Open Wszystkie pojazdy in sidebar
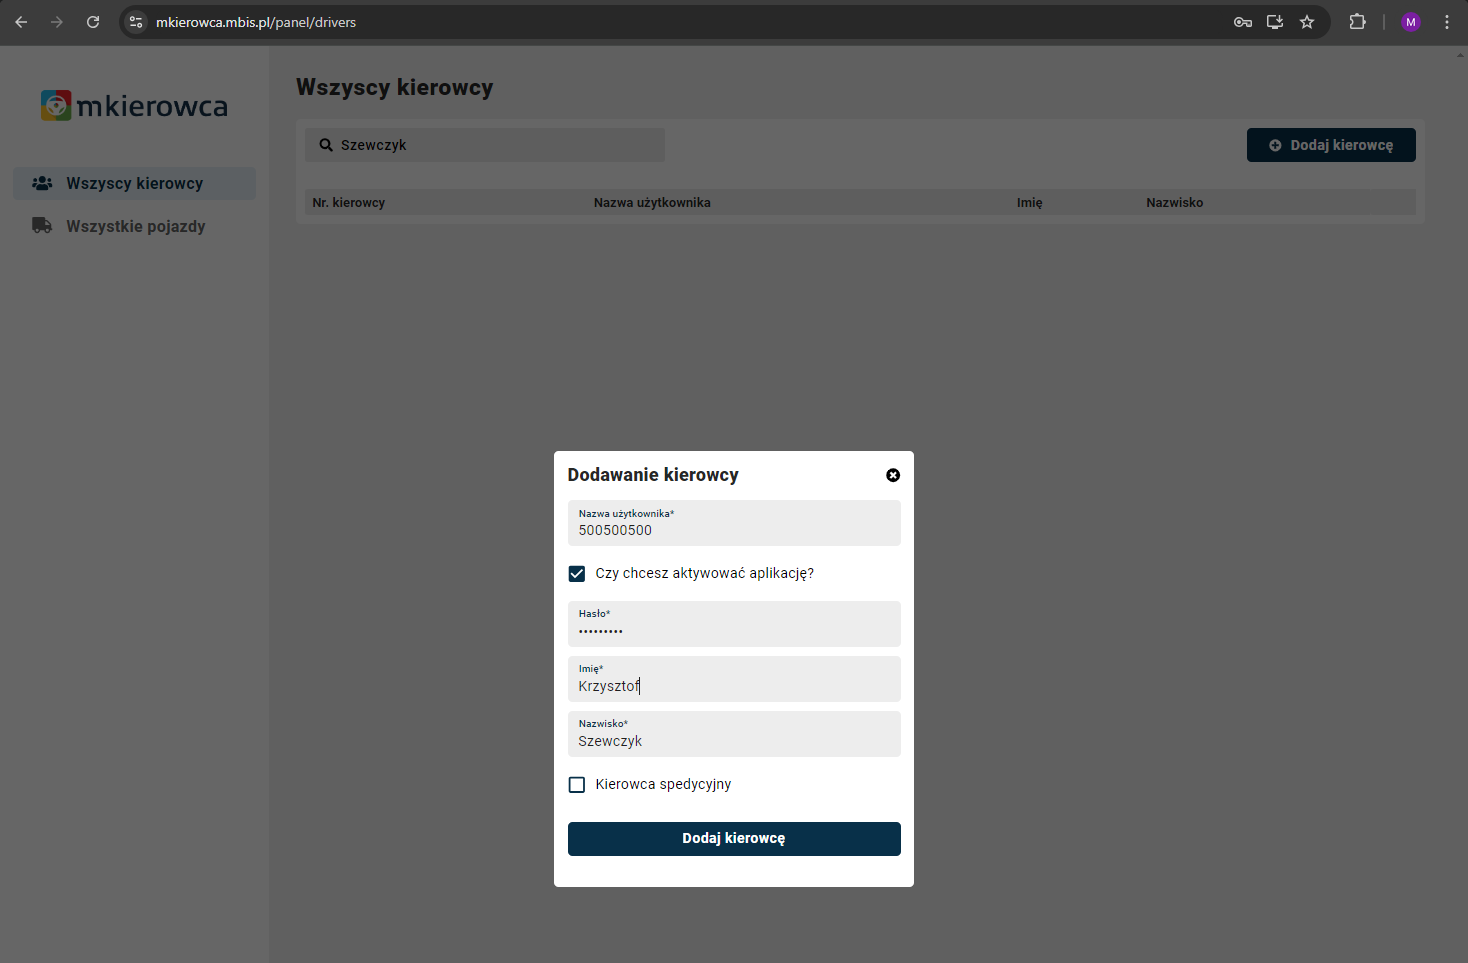 (134, 226)
